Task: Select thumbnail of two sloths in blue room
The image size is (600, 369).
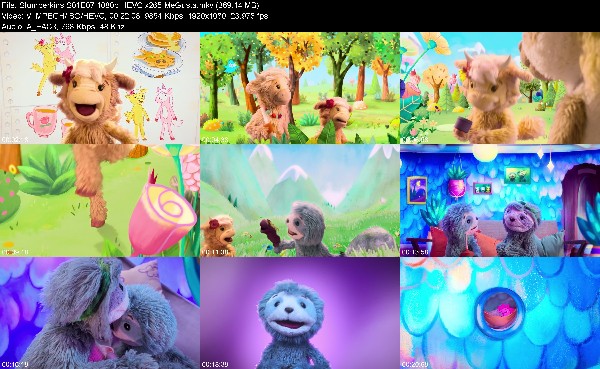Action: click(x=500, y=201)
